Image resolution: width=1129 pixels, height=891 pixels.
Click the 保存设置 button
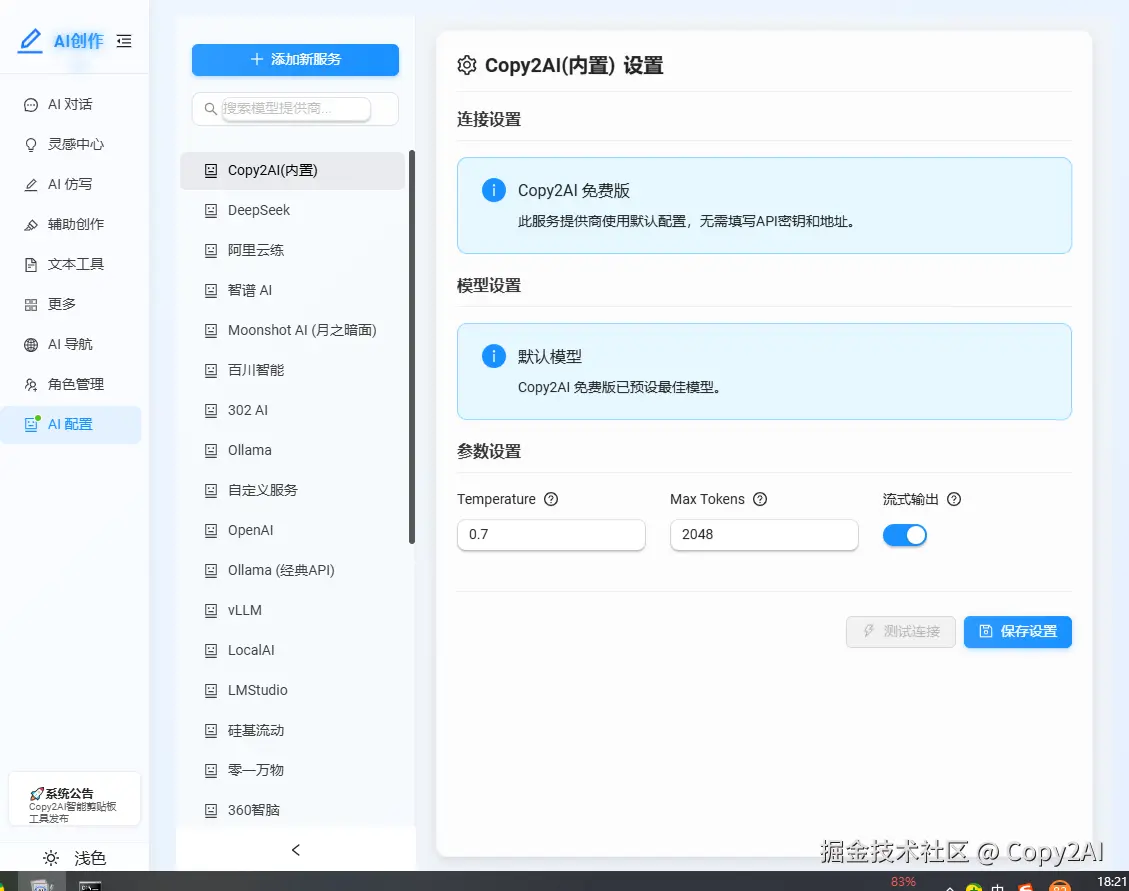pyautogui.click(x=1017, y=632)
